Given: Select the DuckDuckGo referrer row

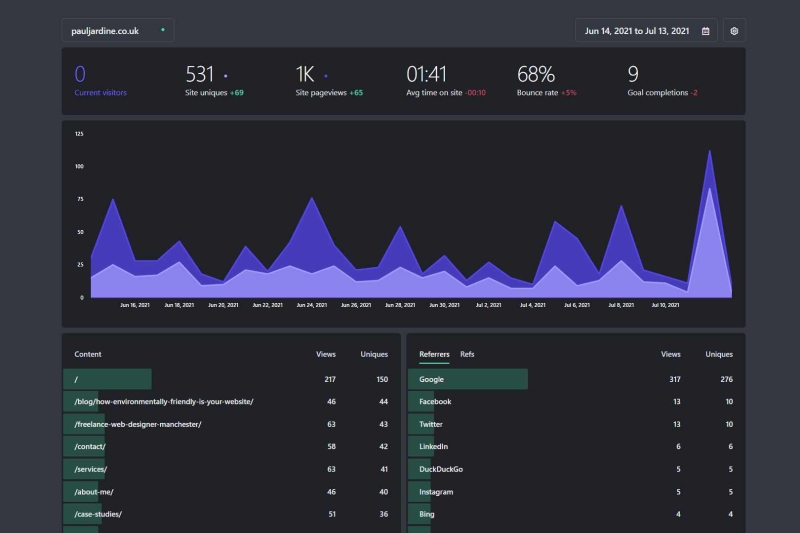Looking at the screenshot, I should tap(576, 469).
